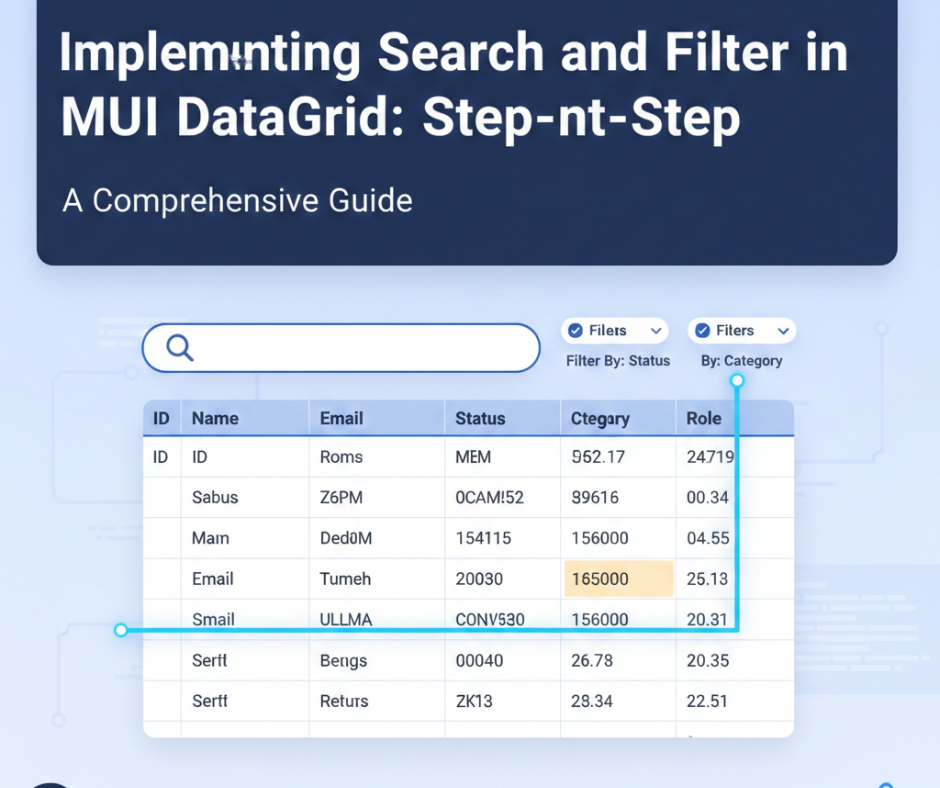Expand the Filters chevron above Filter By: Status
Viewport: 940px width, 788px height.
pos(656,331)
